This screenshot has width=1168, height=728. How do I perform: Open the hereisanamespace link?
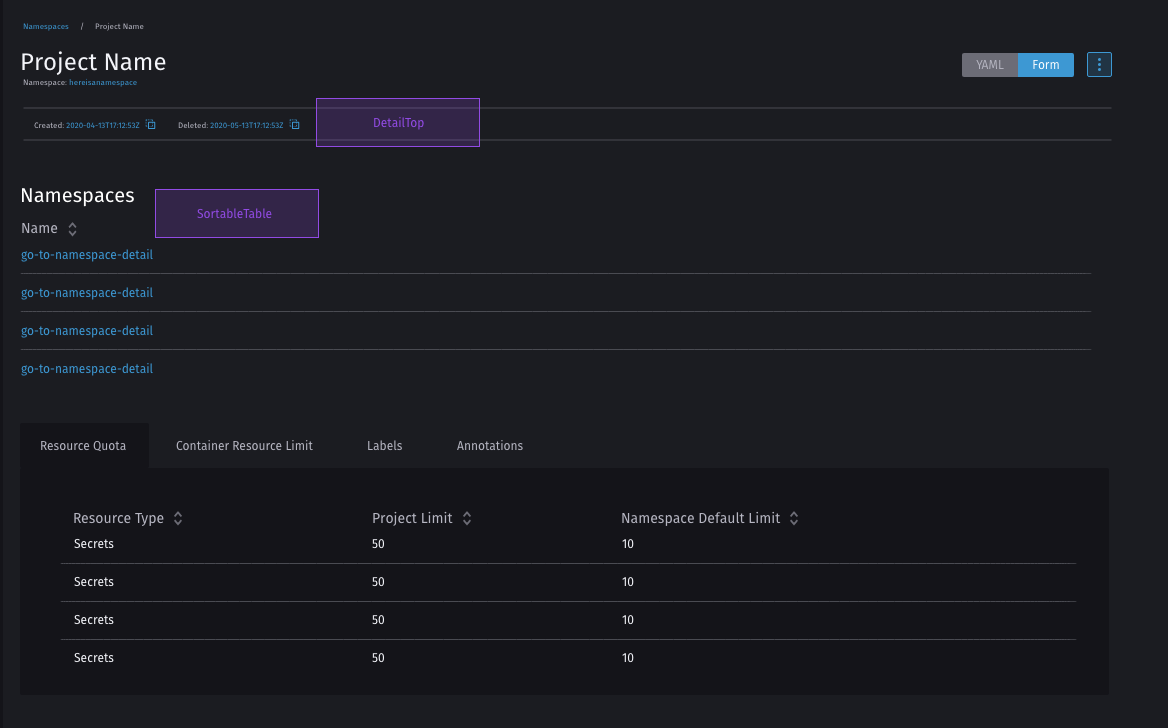tap(102, 82)
